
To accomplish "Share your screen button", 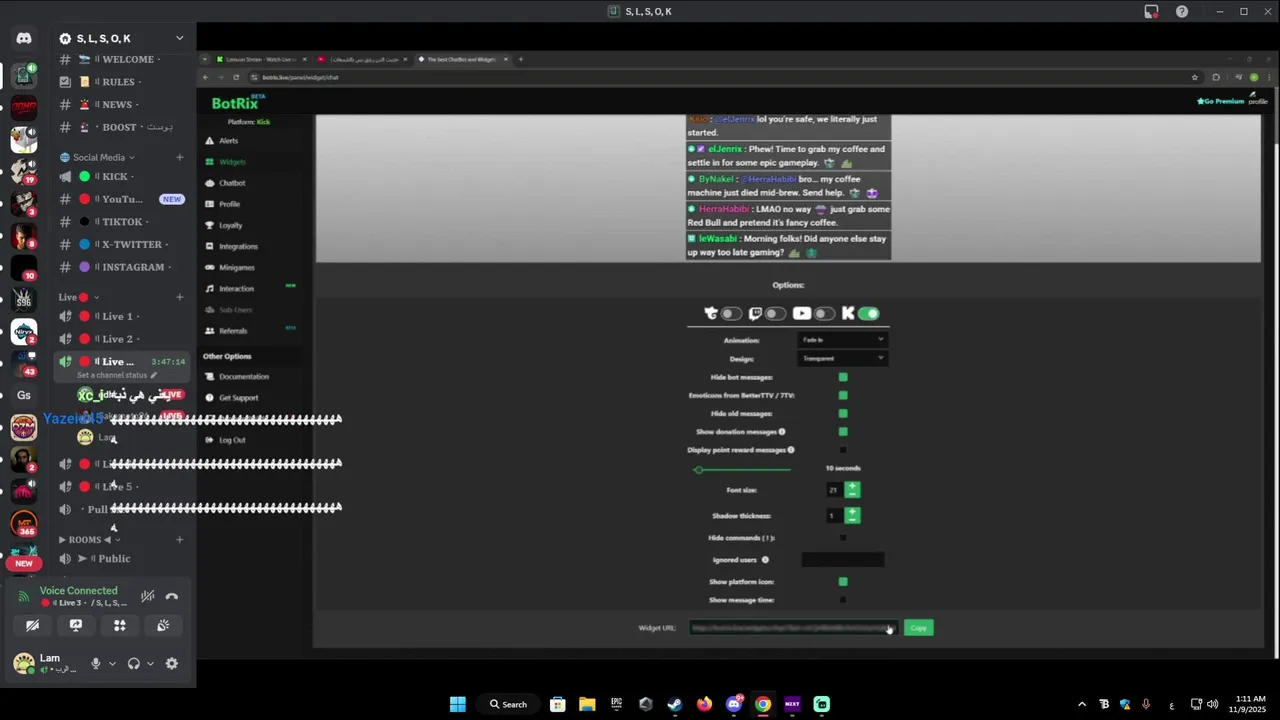I will pyautogui.click(x=76, y=625).
